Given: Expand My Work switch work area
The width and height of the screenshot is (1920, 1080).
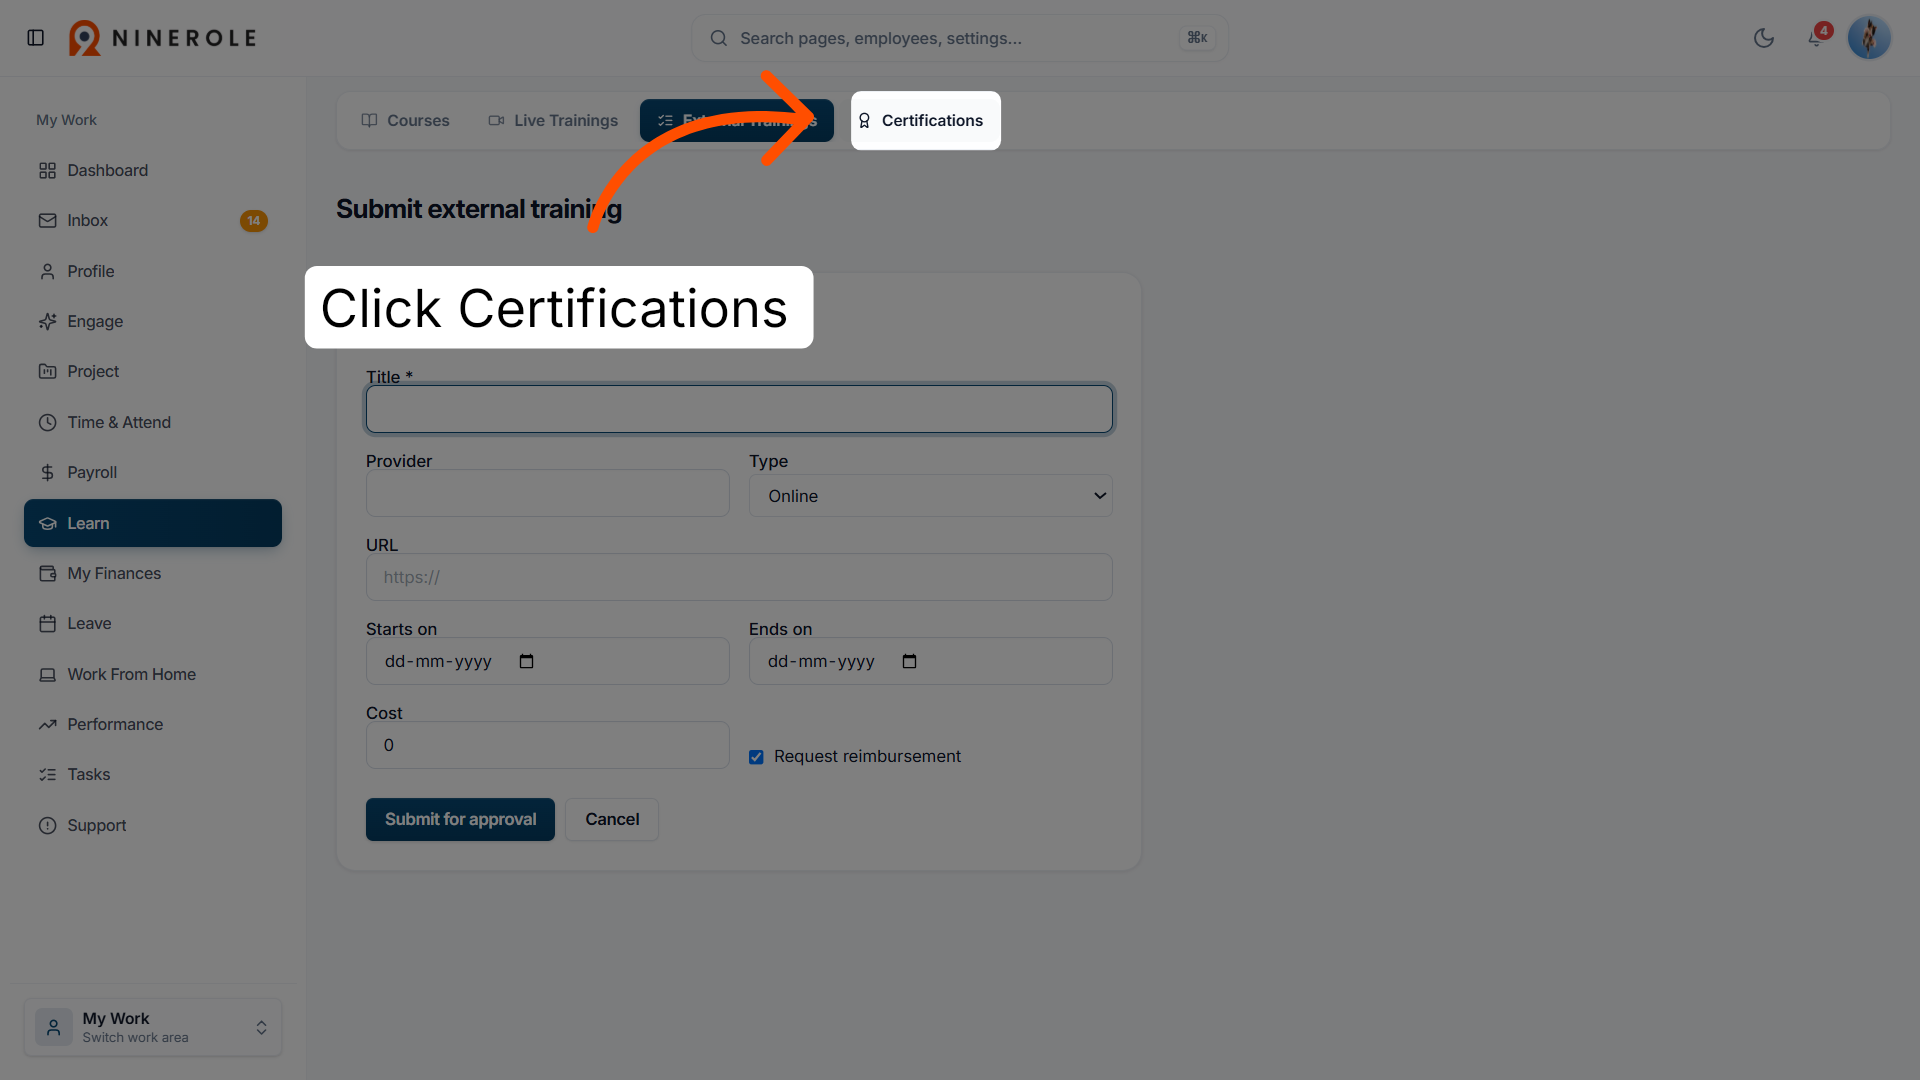Looking at the screenshot, I should [x=153, y=1028].
